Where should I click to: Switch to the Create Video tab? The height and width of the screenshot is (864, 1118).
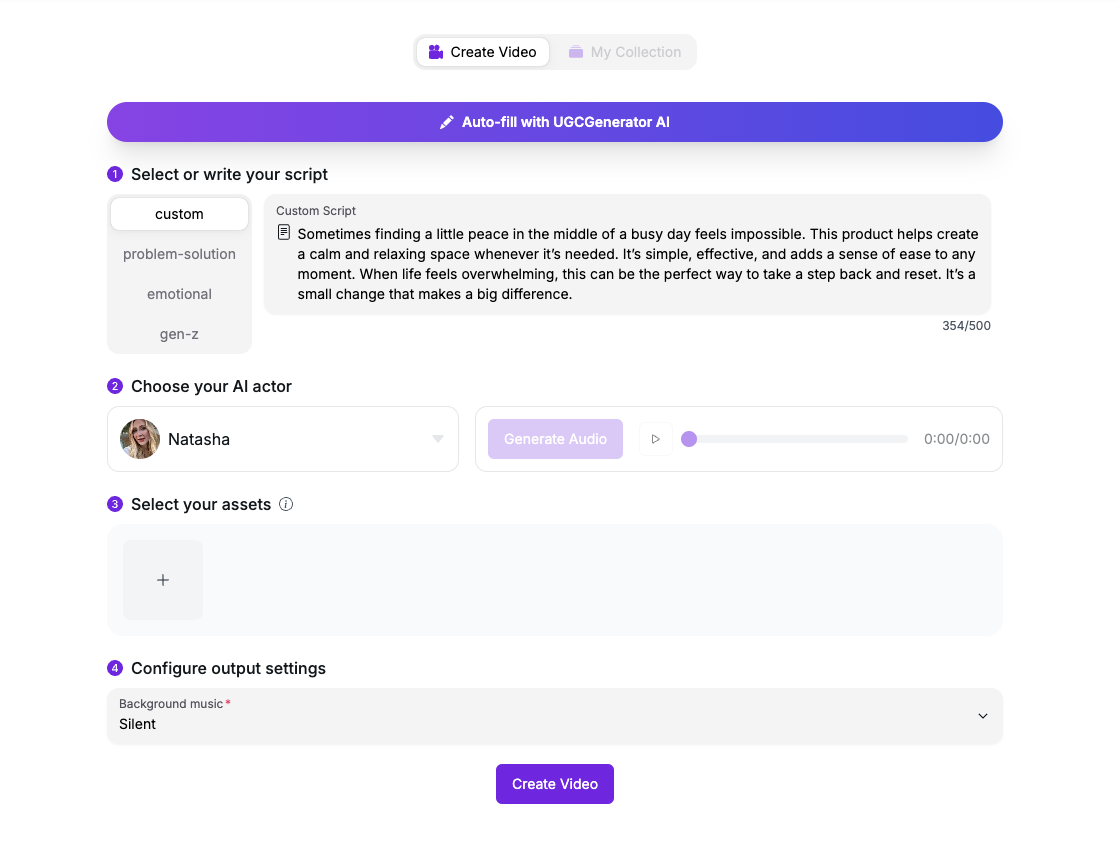pyautogui.click(x=483, y=52)
